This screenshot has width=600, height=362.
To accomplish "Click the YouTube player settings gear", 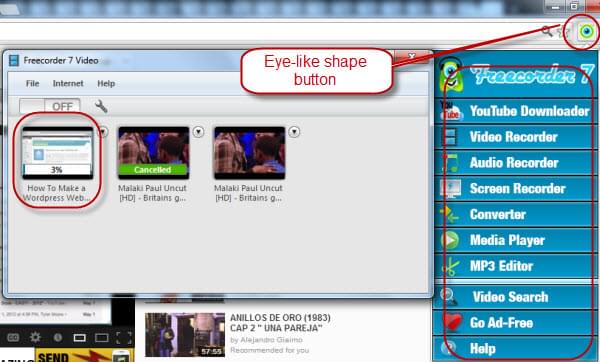I will pos(35,337).
